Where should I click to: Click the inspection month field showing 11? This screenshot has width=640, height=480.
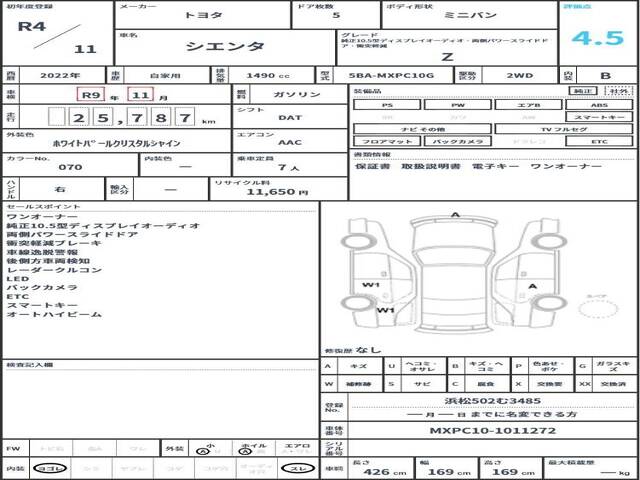coord(140,95)
